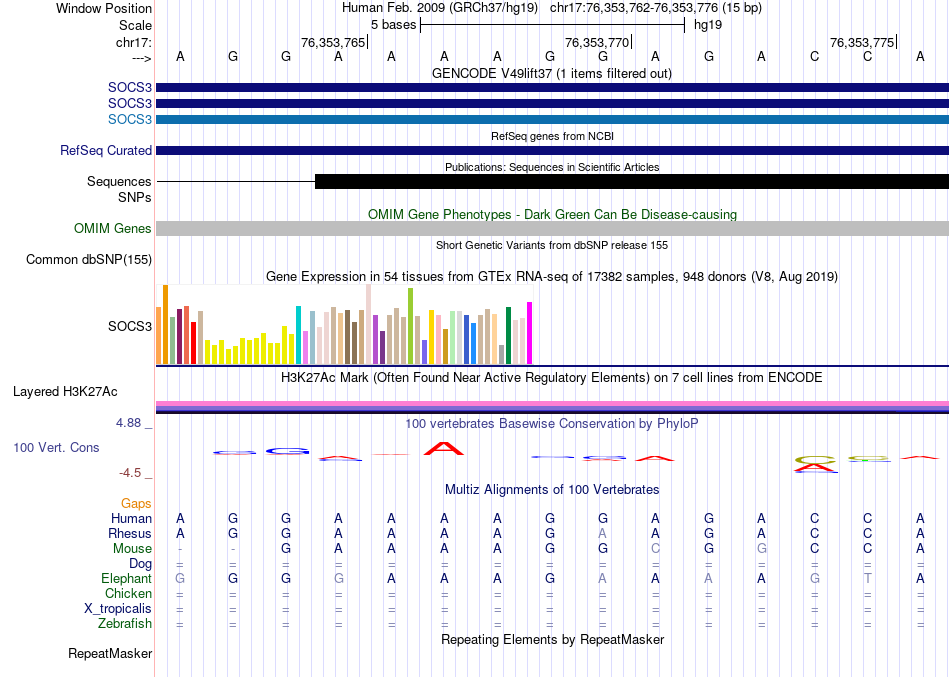Click the Dog alignment row label

(141, 564)
